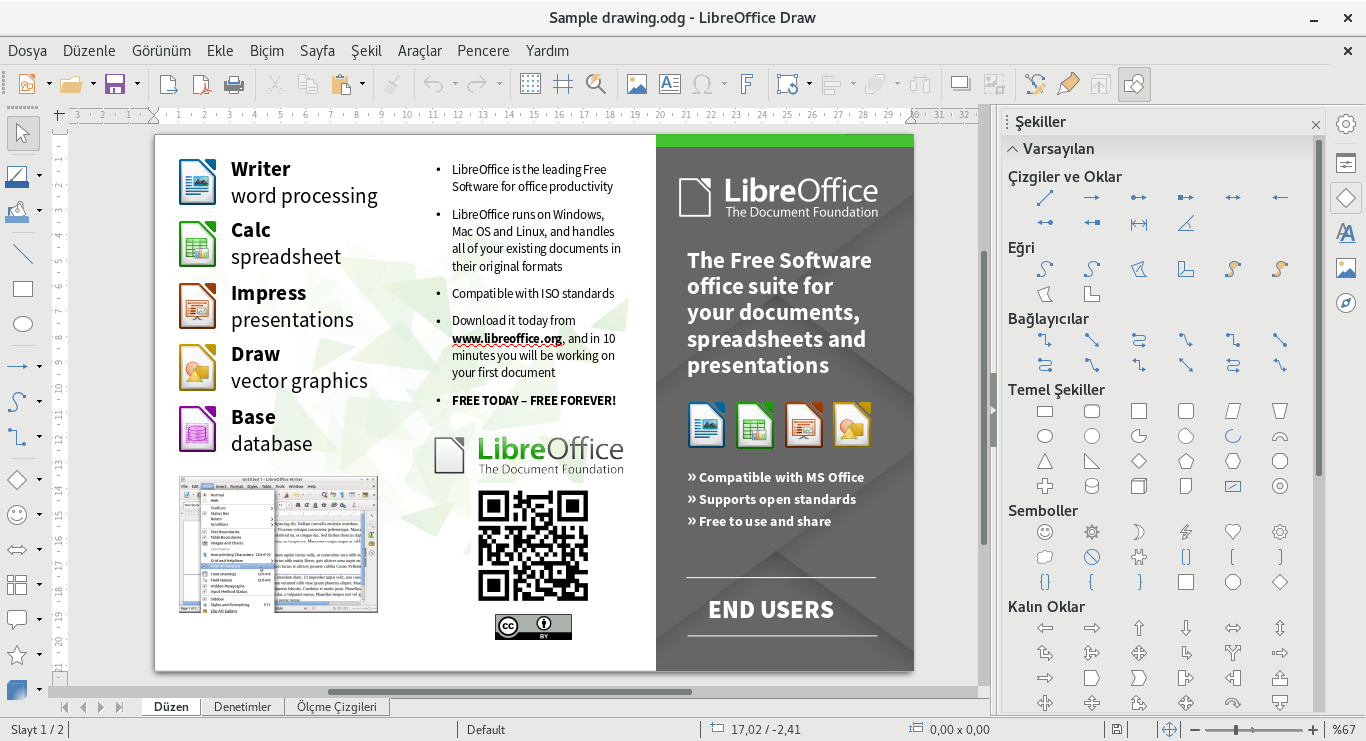Collapse the Varsayılan shapes section

click(x=1013, y=149)
